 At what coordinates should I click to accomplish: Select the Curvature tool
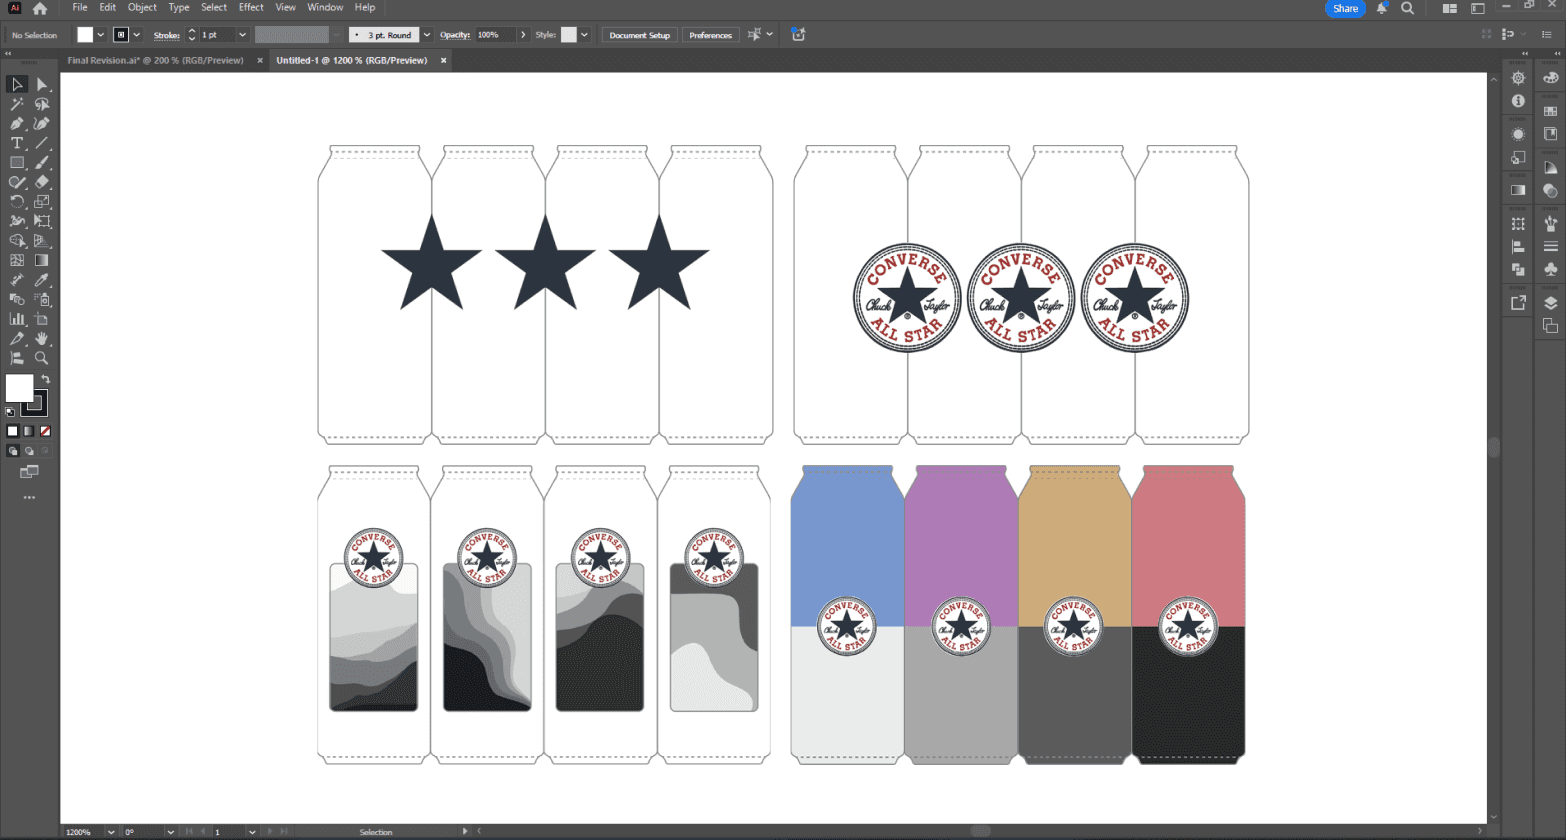[x=42, y=124]
